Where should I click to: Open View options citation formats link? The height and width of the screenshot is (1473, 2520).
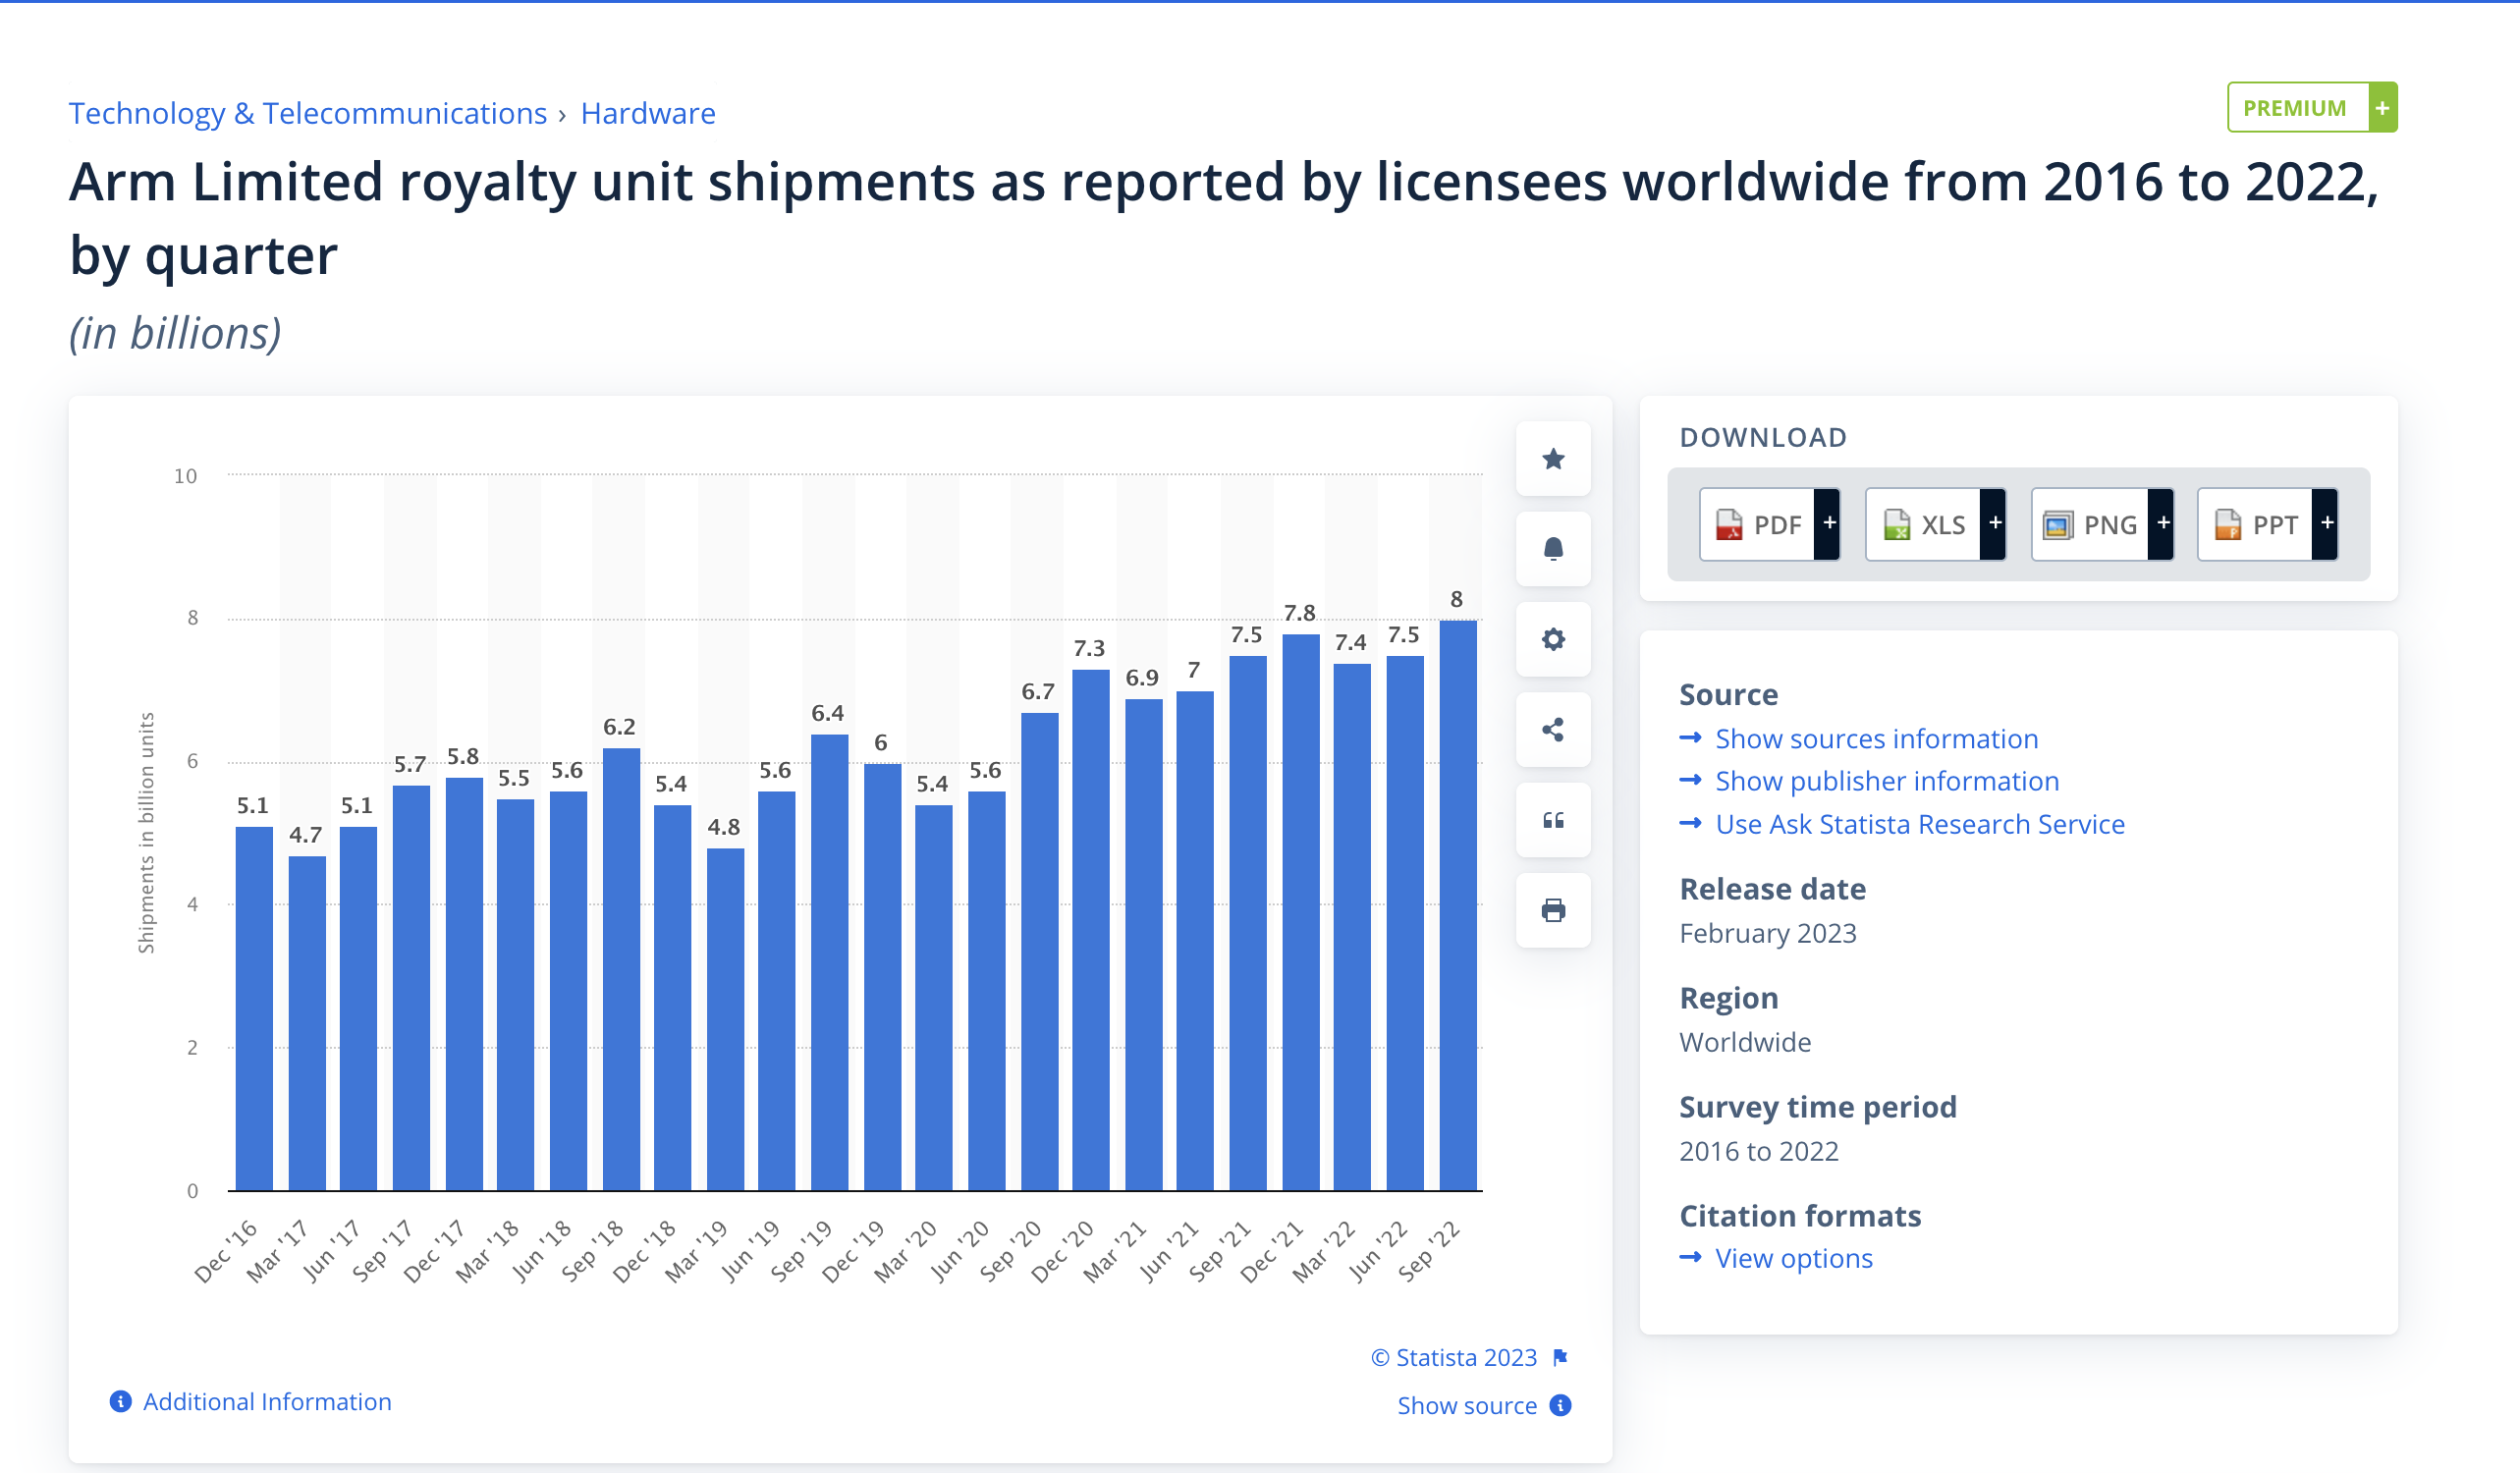pos(1794,1258)
